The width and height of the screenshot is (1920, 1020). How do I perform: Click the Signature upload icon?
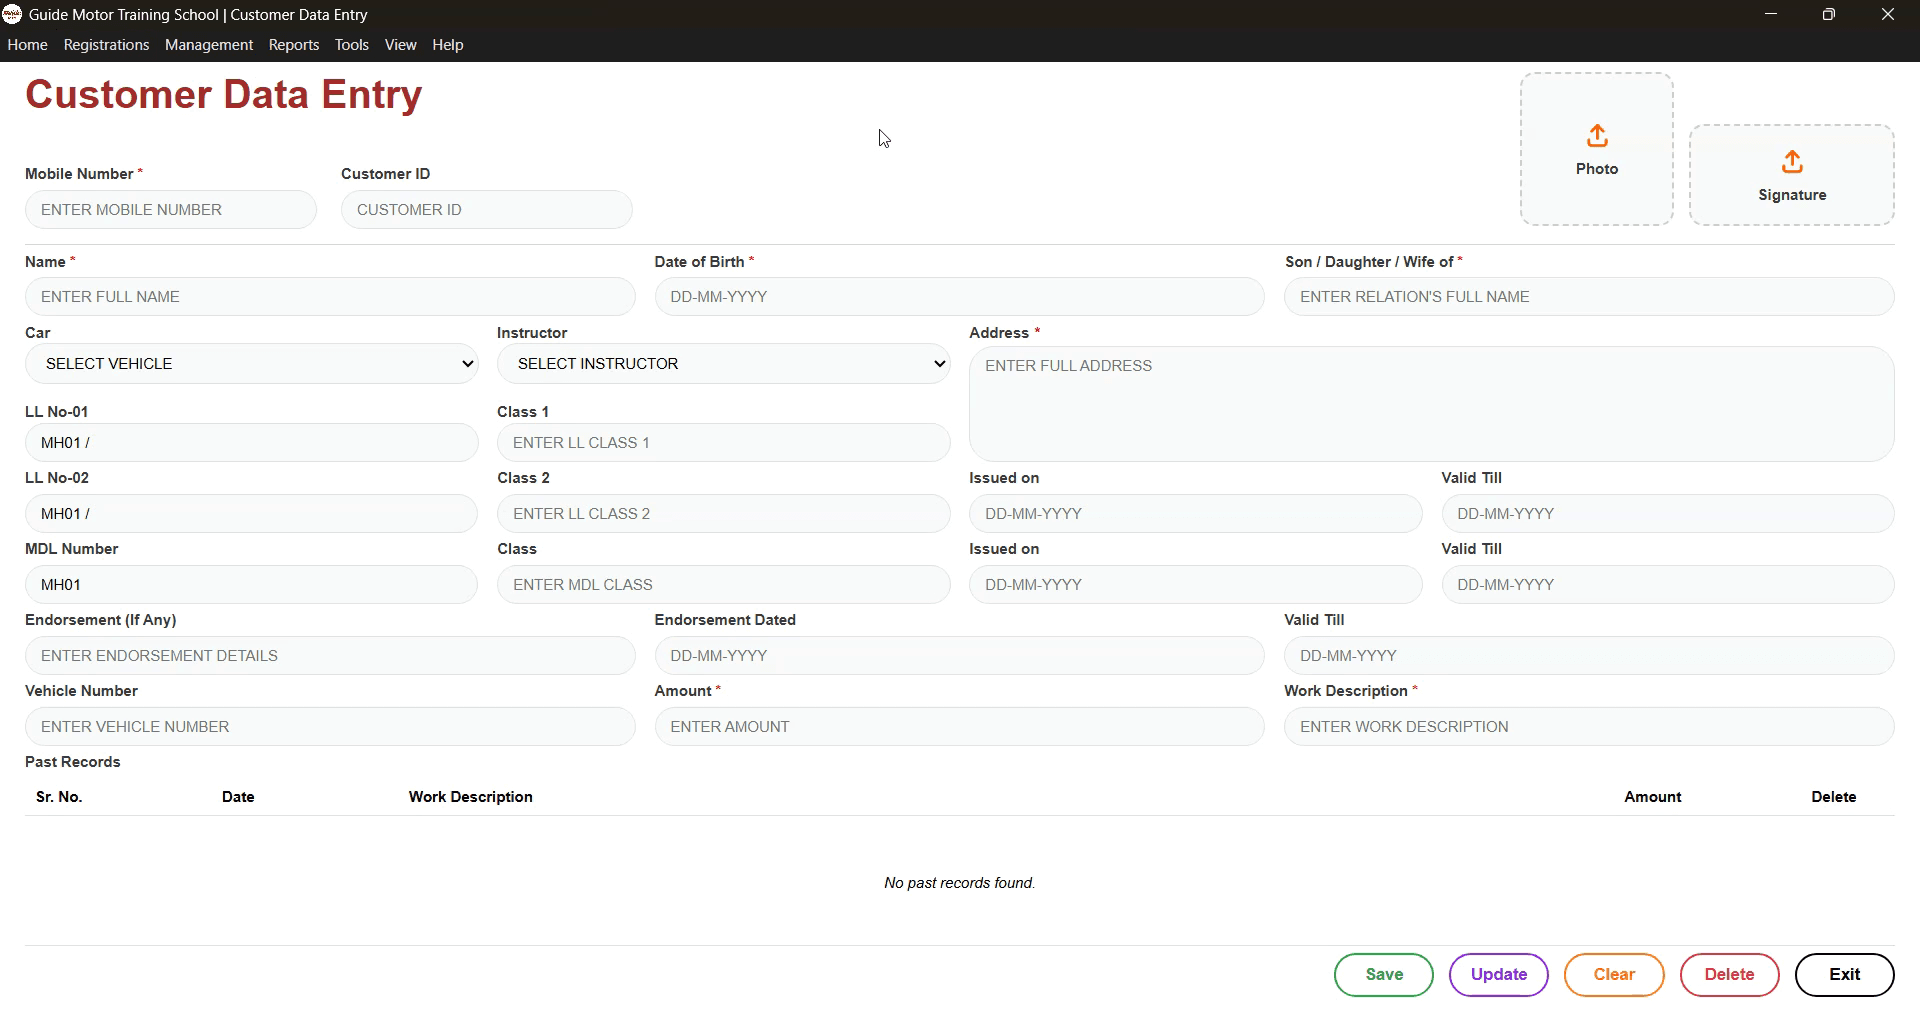coord(1791,163)
